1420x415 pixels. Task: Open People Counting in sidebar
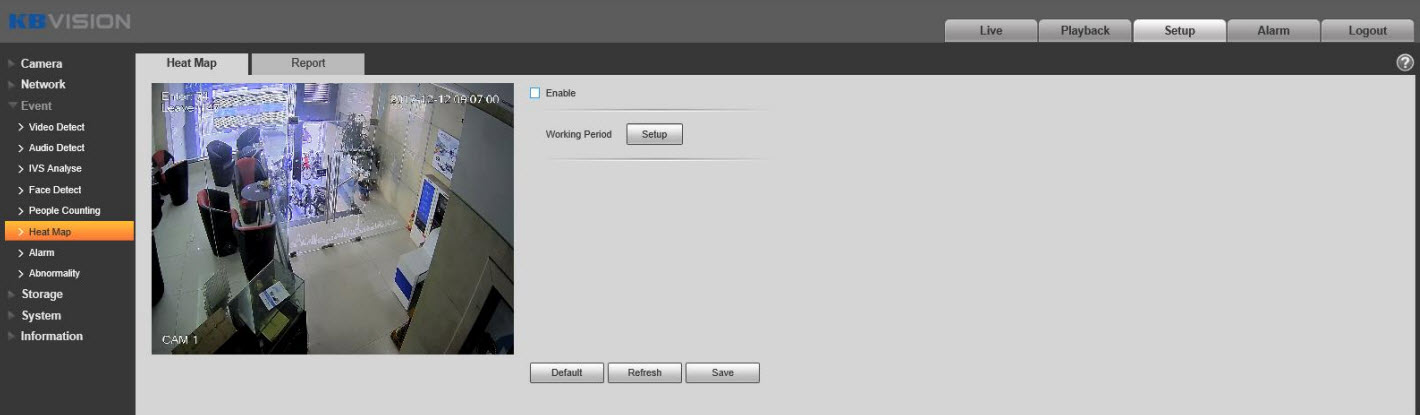tap(64, 211)
